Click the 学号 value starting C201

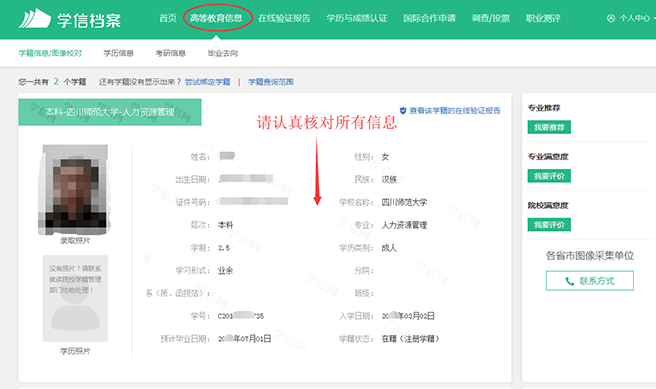click(241, 316)
